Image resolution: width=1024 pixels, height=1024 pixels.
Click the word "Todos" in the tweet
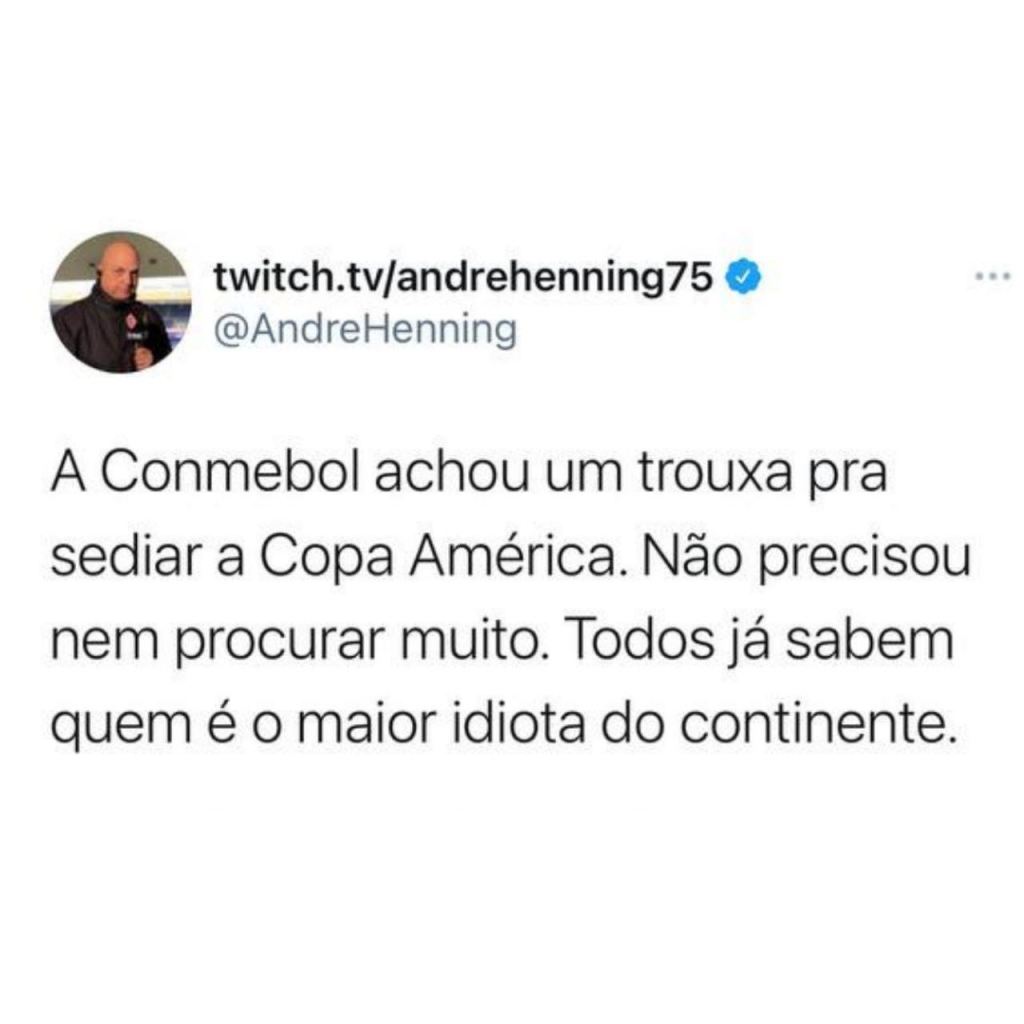click(x=642, y=641)
